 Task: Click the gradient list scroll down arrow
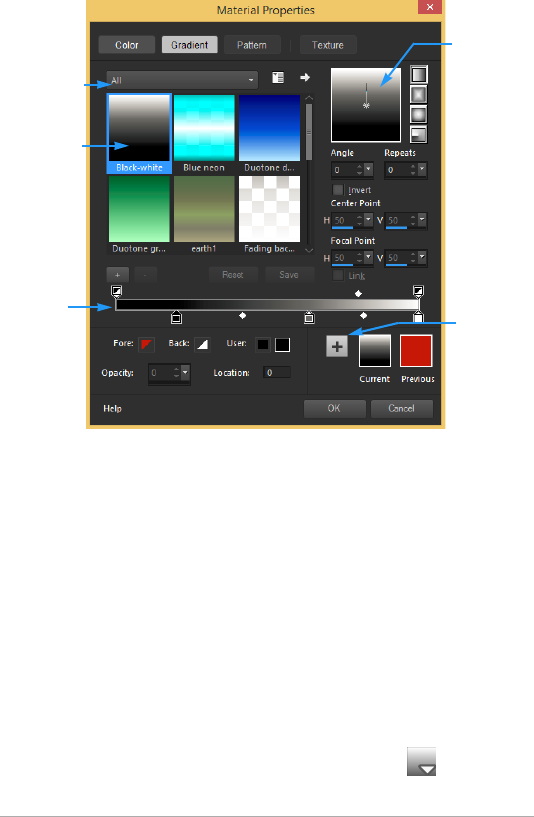[x=309, y=250]
